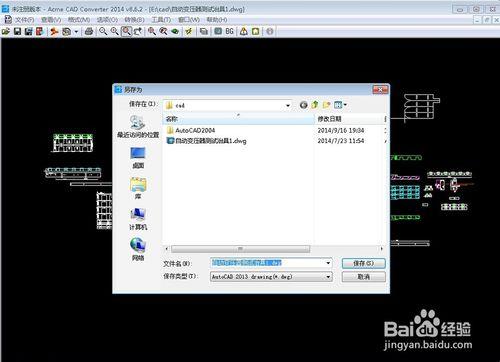Screen dimensions: 500x362
Task: Click date 2014/9/16 19:34 in list
Action: point(341,130)
